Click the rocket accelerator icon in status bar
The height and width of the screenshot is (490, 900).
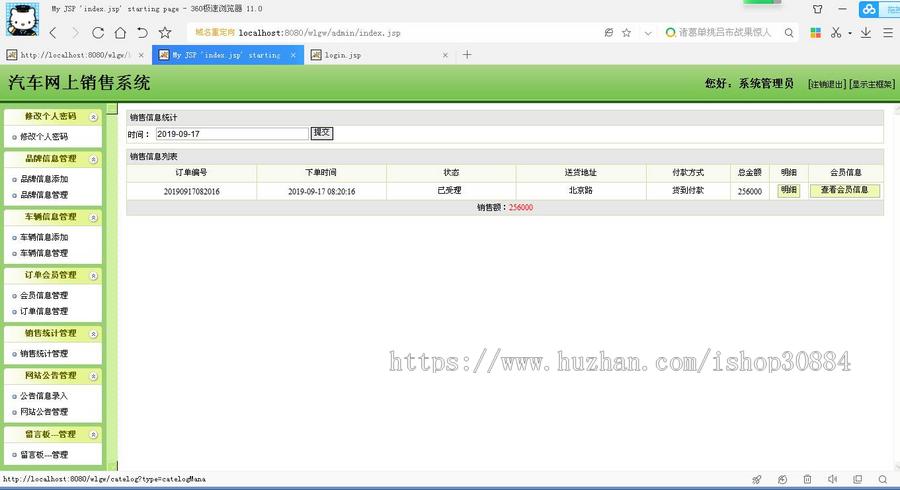(757, 479)
